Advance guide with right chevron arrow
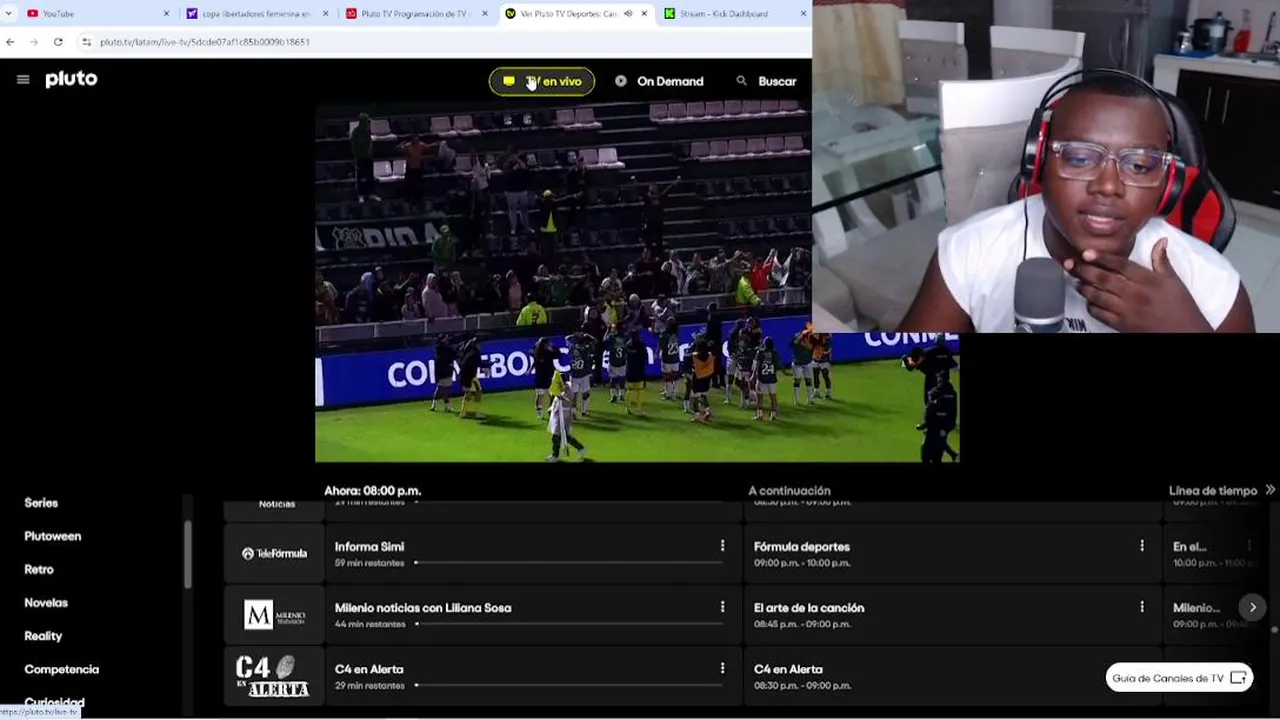1280x720 pixels. [1252, 607]
